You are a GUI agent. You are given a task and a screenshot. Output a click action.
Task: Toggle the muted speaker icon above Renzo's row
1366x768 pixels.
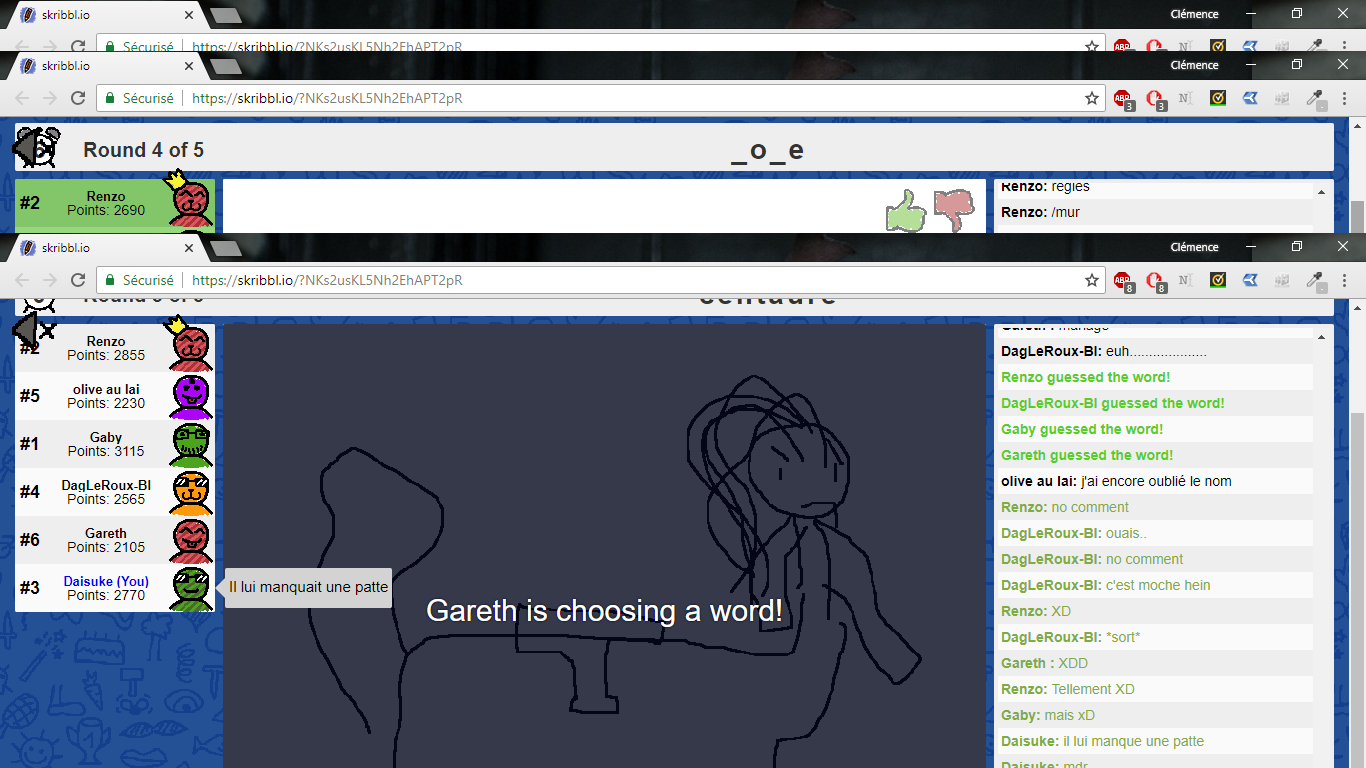point(32,330)
